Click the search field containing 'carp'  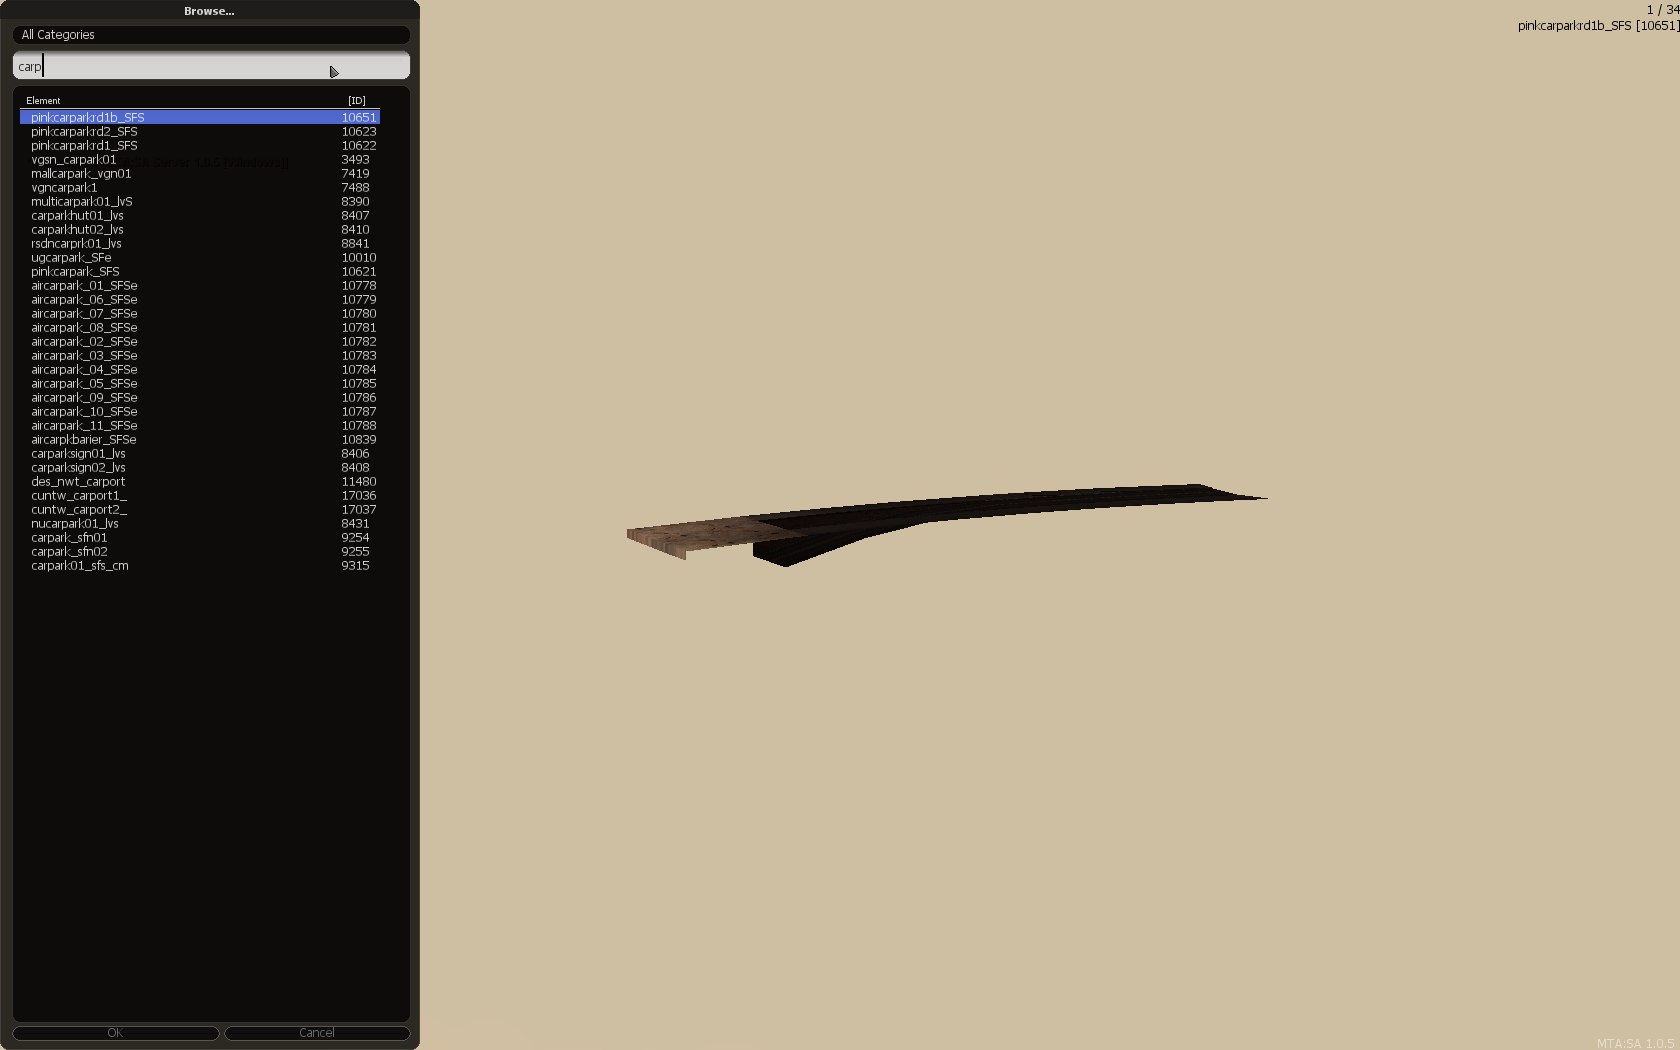coord(211,66)
